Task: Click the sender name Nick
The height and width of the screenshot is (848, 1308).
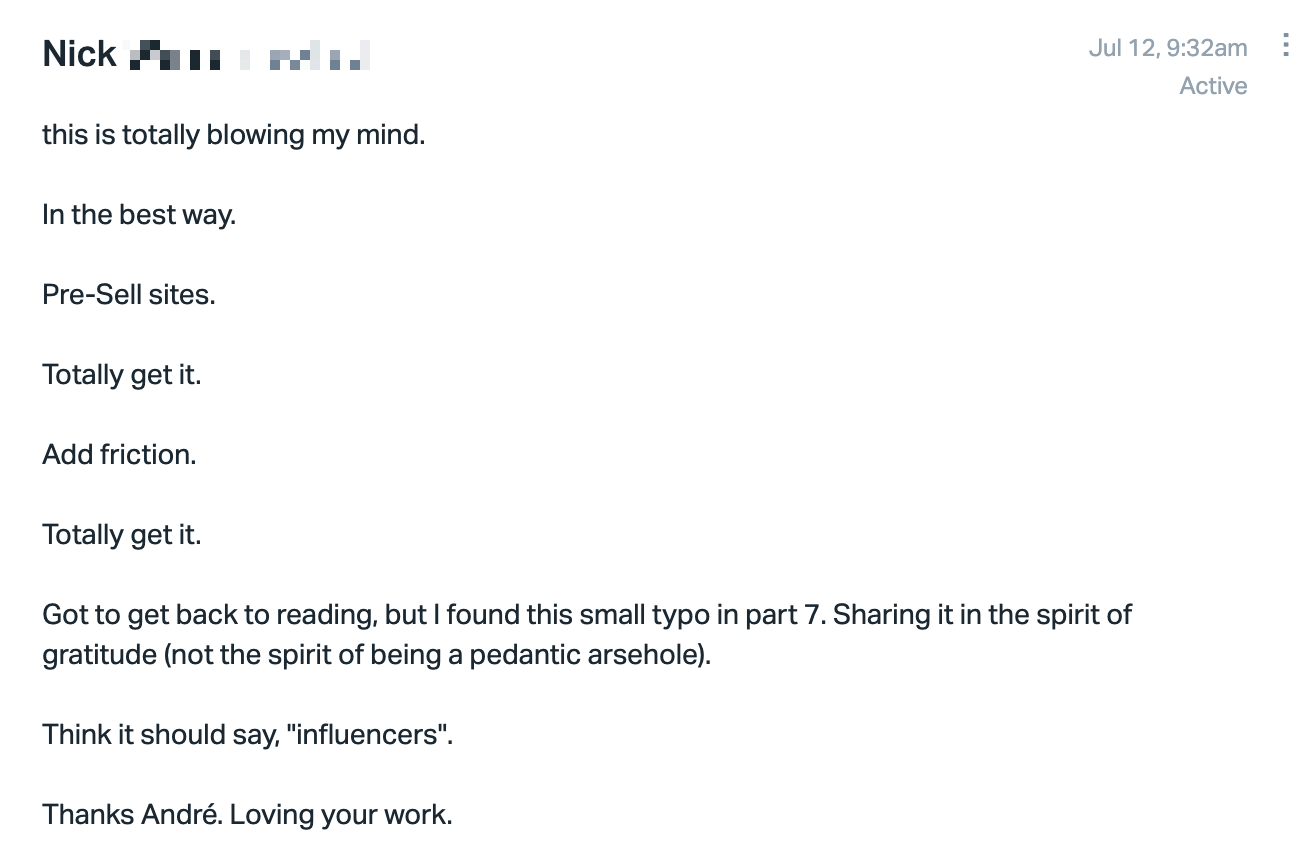Action: tap(79, 54)
